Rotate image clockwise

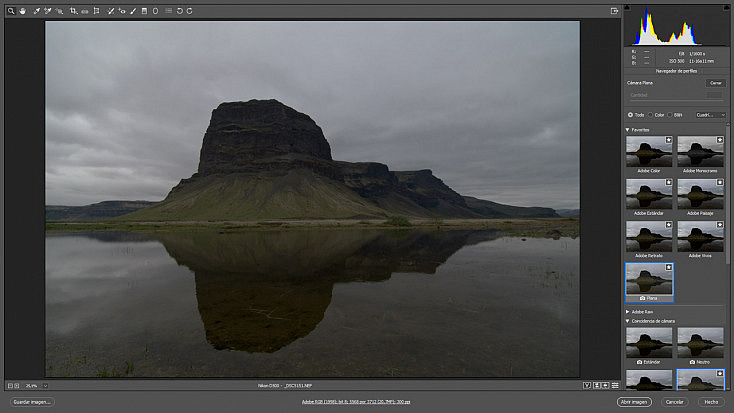click(190, 11)
